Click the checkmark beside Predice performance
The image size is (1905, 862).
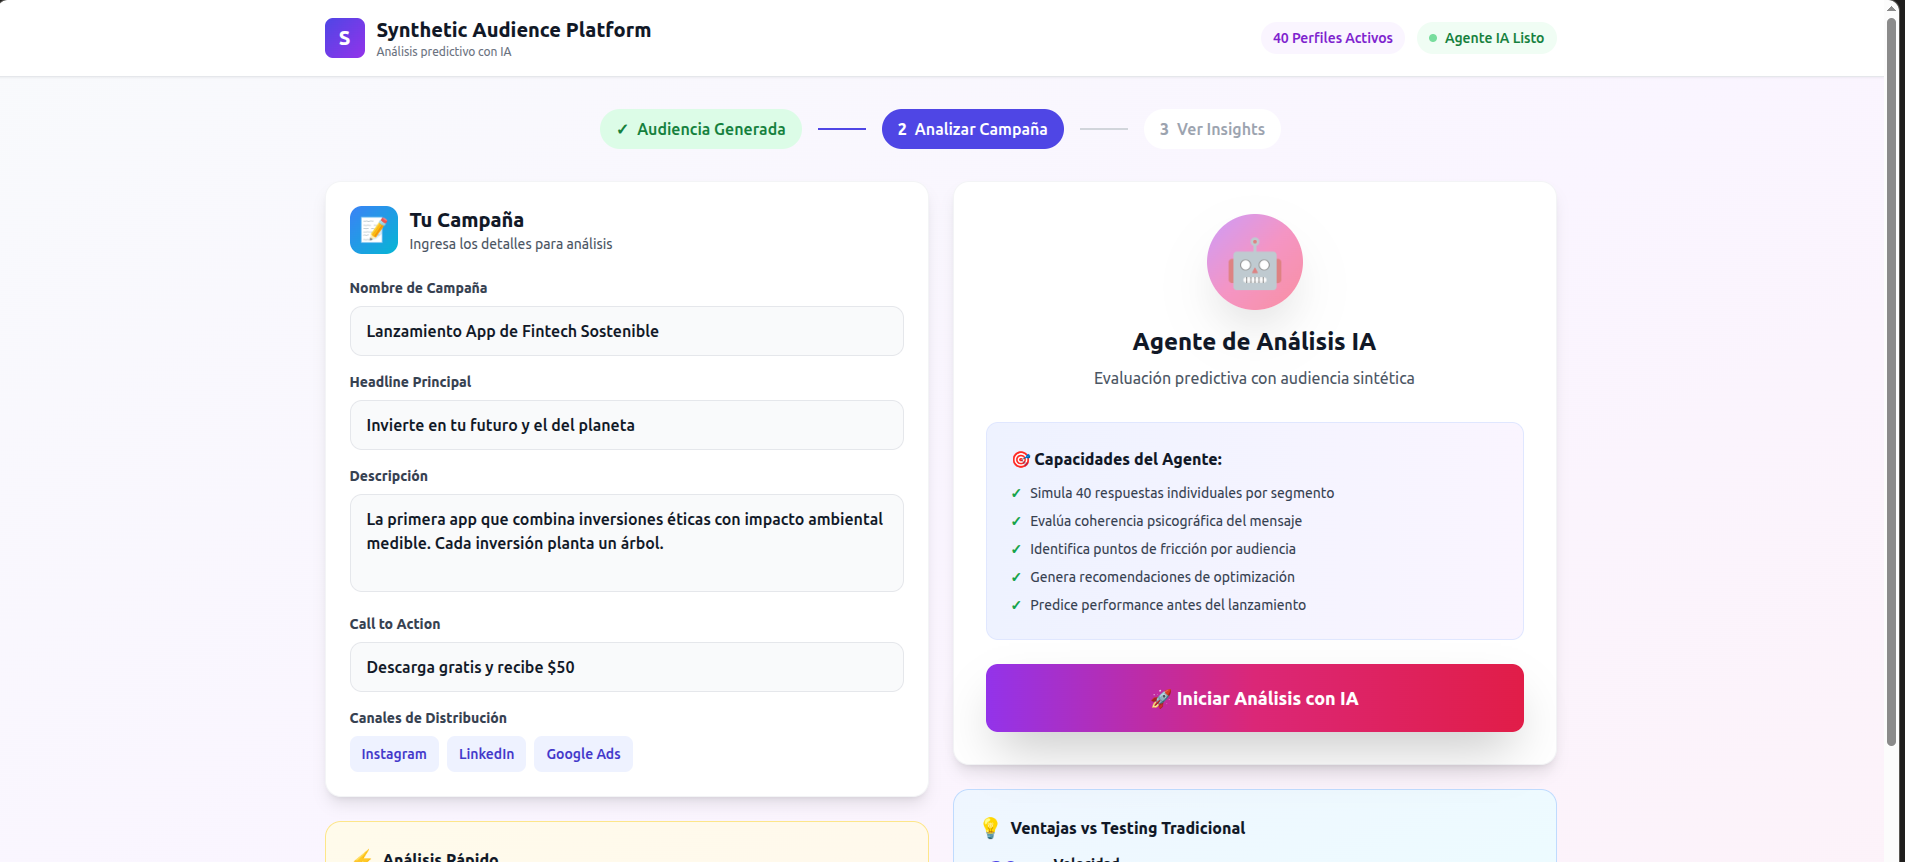[1016, 605]
